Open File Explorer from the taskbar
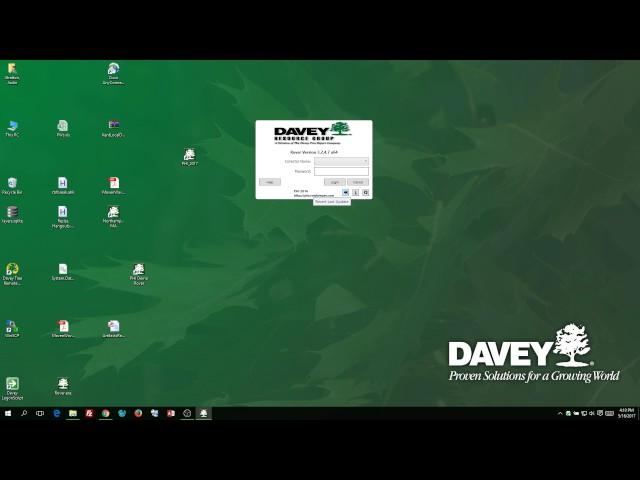This screenshot has height=480, width=640. [x=73, y=413]
